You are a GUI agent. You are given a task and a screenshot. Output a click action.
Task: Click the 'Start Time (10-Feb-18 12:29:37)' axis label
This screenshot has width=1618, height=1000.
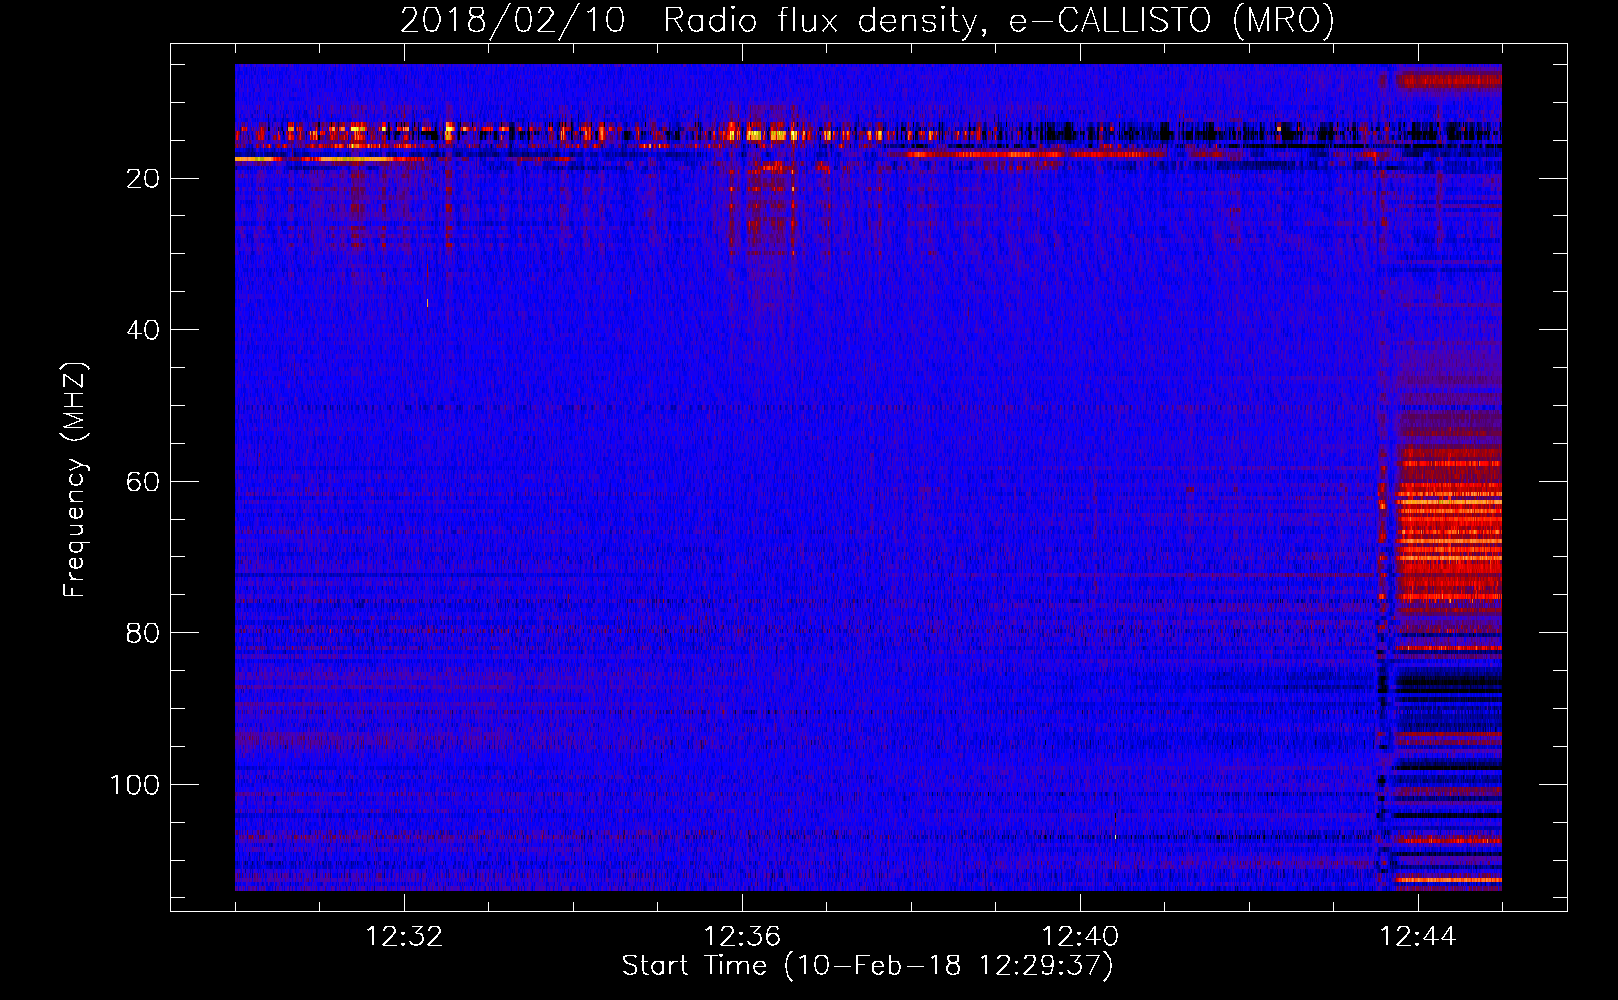(x=867, y=966)
